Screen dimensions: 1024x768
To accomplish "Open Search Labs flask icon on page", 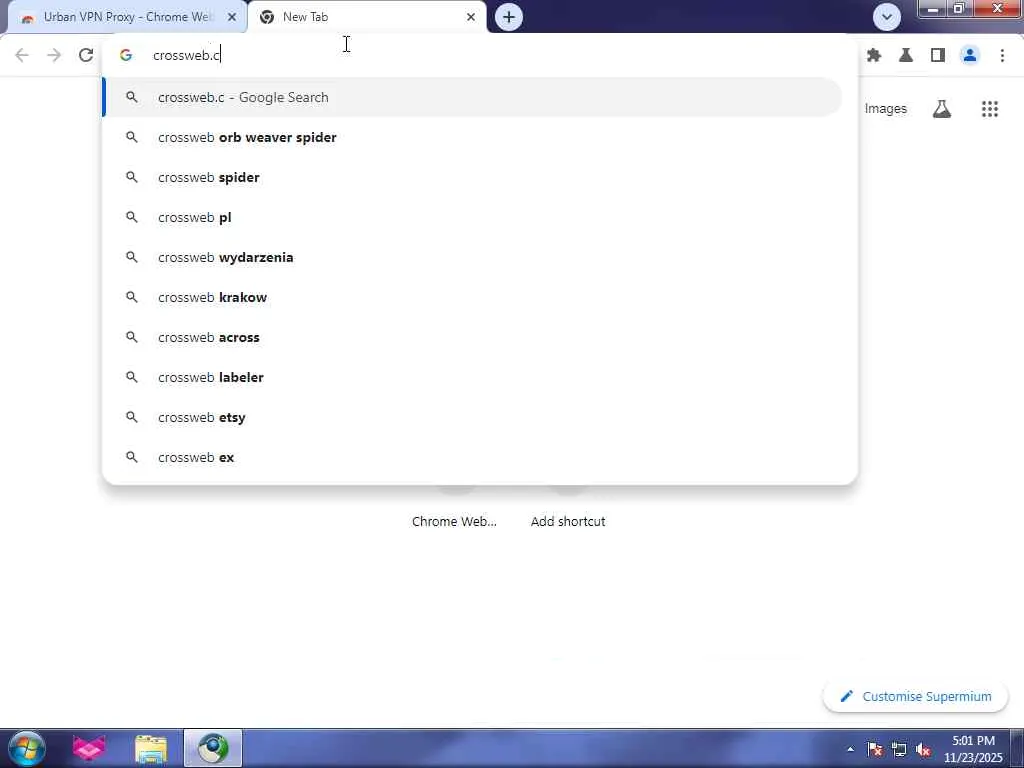I will tap(942, 109).
